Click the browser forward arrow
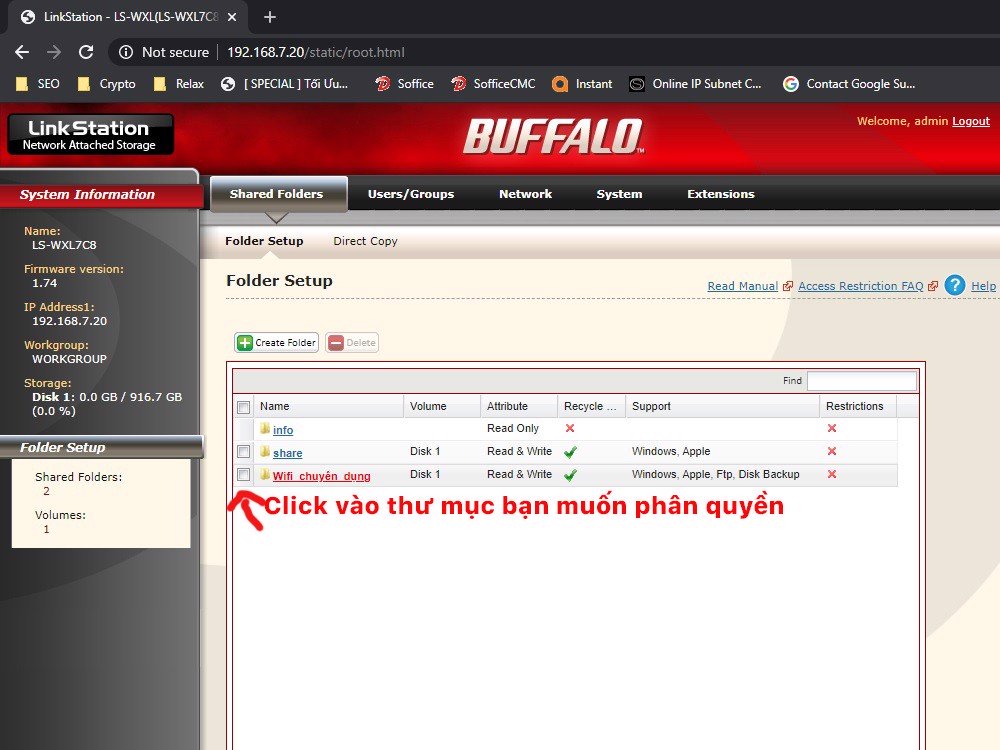This screenshot has width=1000, height=750. tap(54, 52)
